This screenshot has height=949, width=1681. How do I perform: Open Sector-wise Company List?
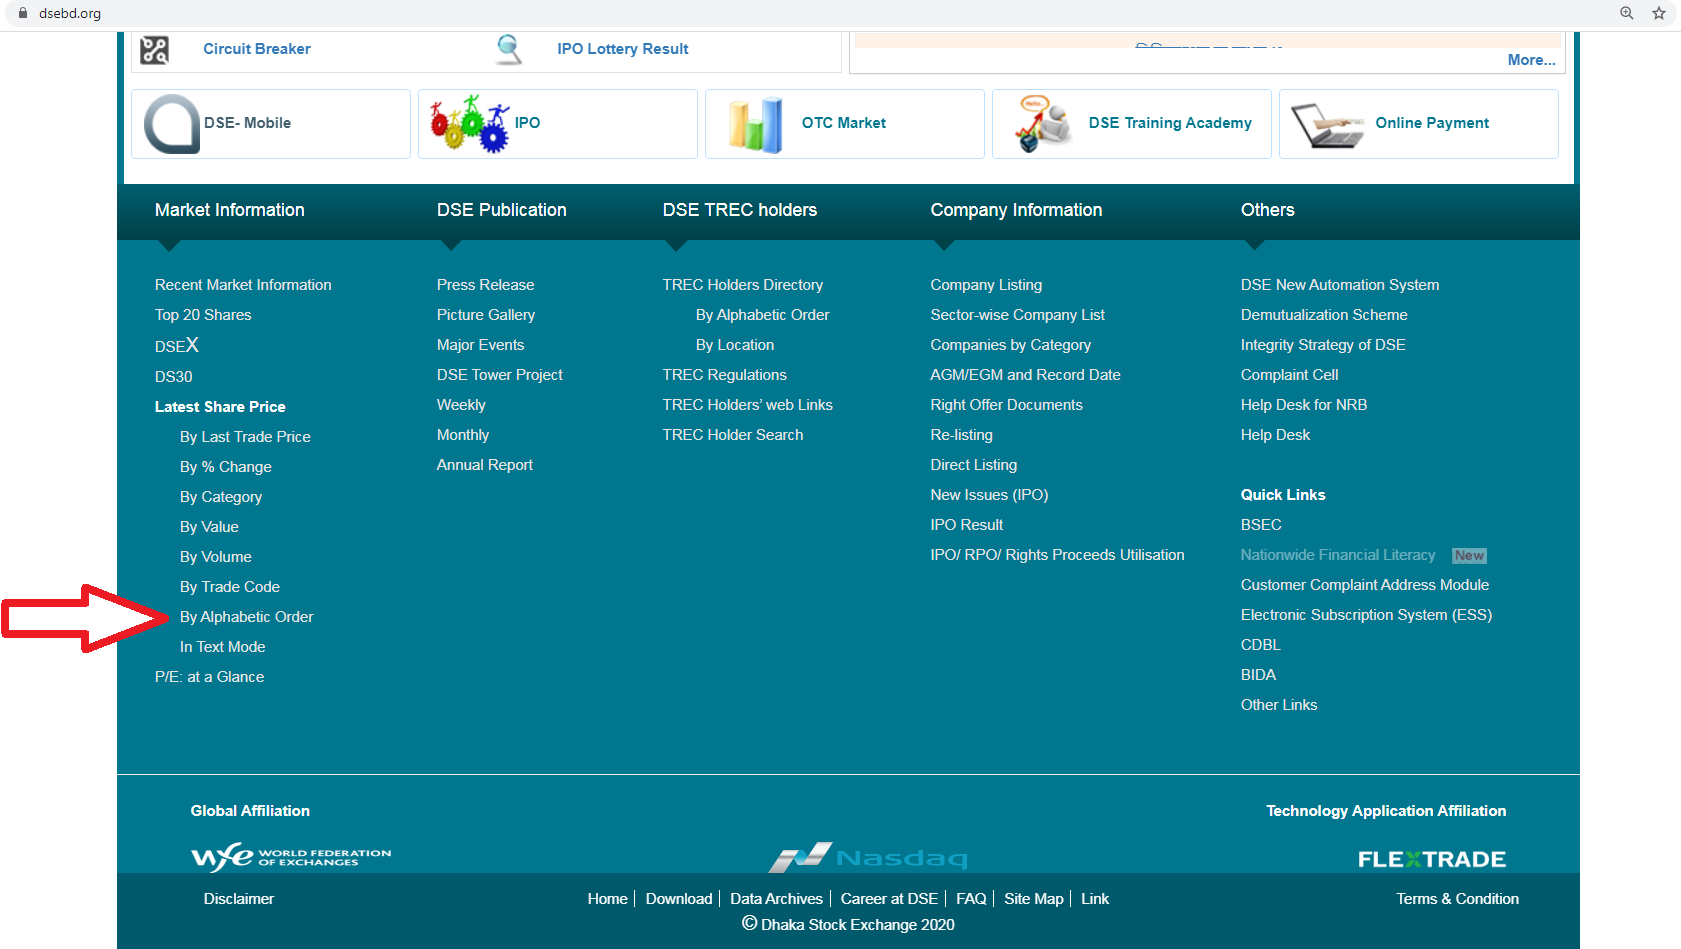pos(1018,315)
